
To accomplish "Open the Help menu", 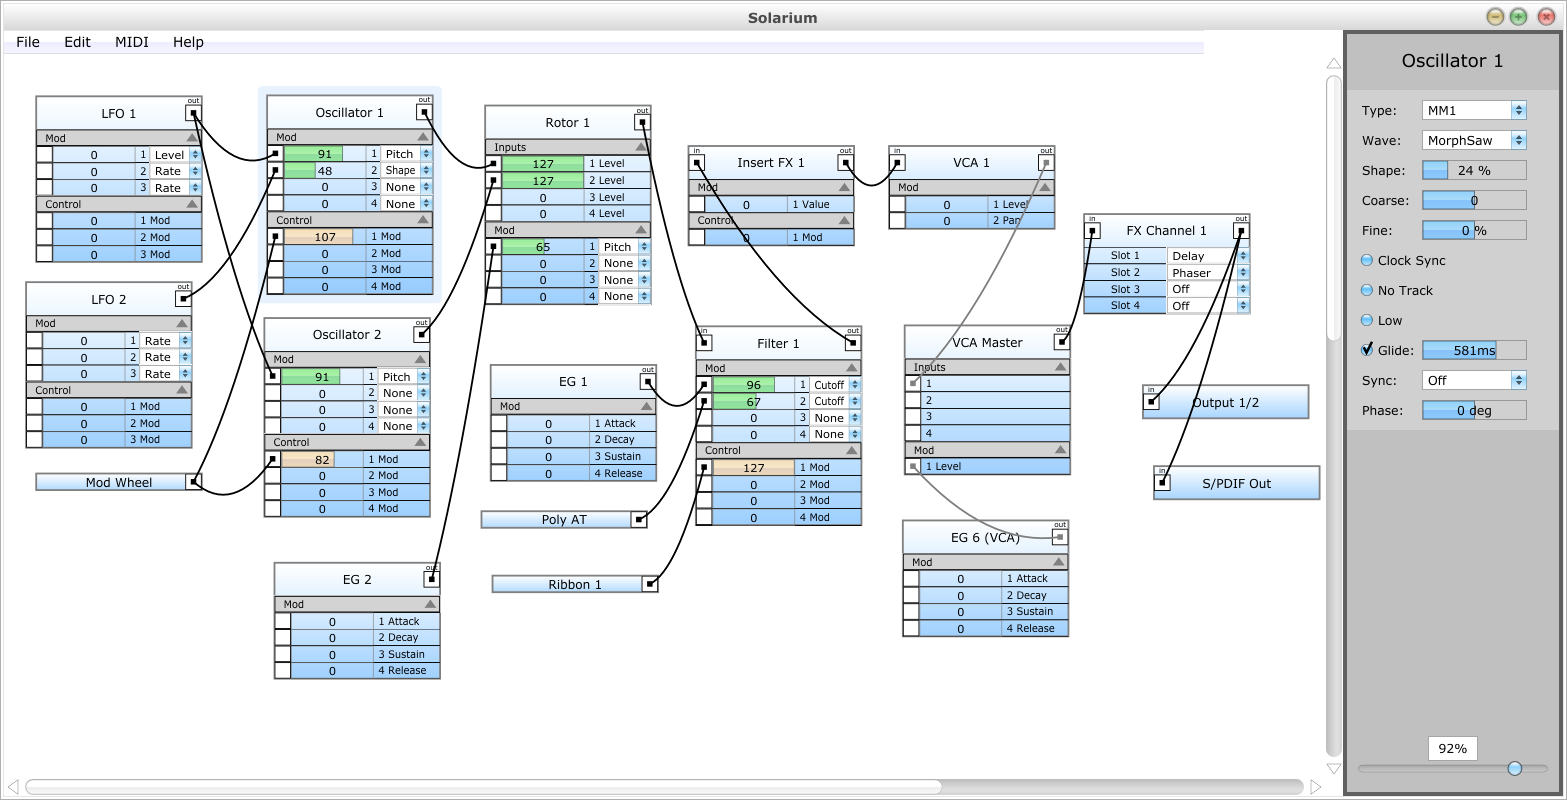I will [x=188, y=42].
